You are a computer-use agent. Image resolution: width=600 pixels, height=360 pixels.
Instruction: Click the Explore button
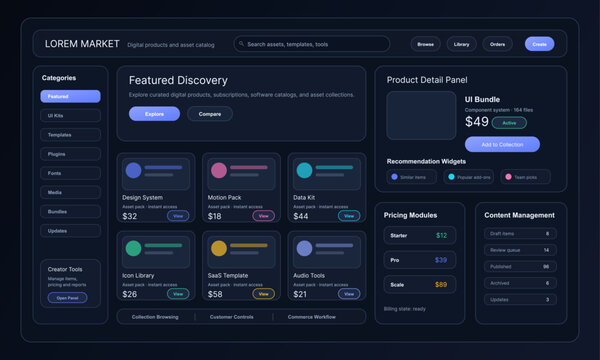[154, 114]
